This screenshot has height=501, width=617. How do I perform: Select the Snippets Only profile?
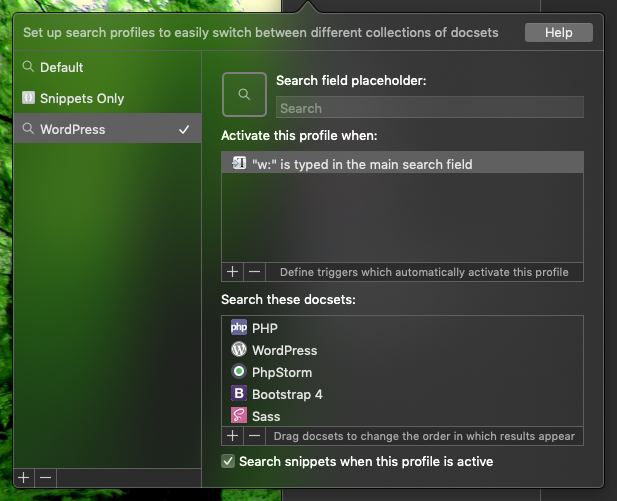click(107, 98)
